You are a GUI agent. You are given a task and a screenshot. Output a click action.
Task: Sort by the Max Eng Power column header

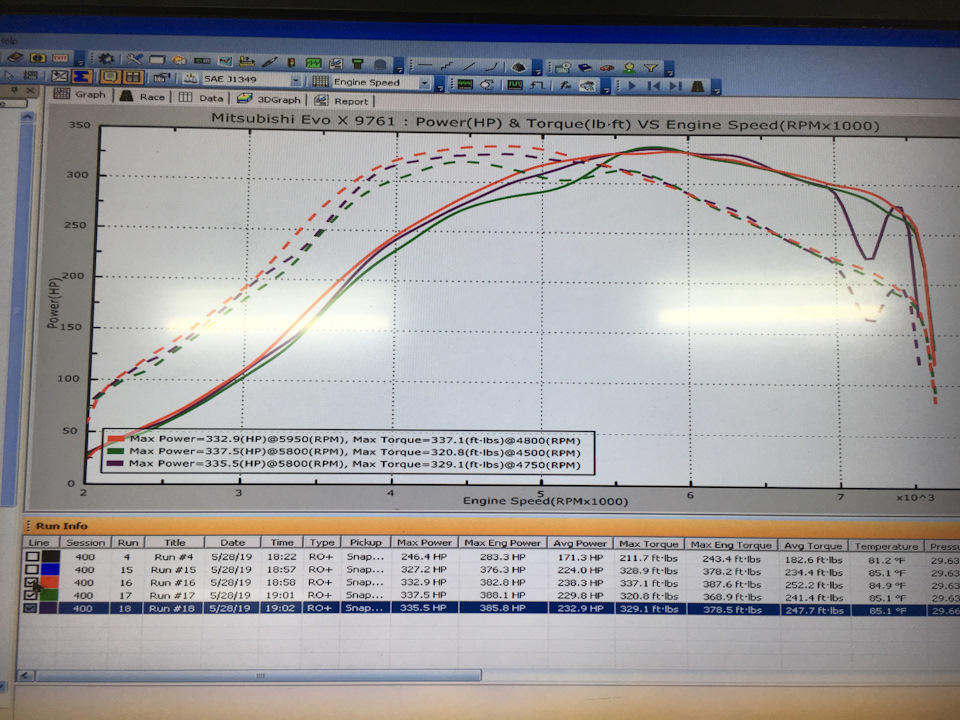pyautogui.click(x=502, y=543)
